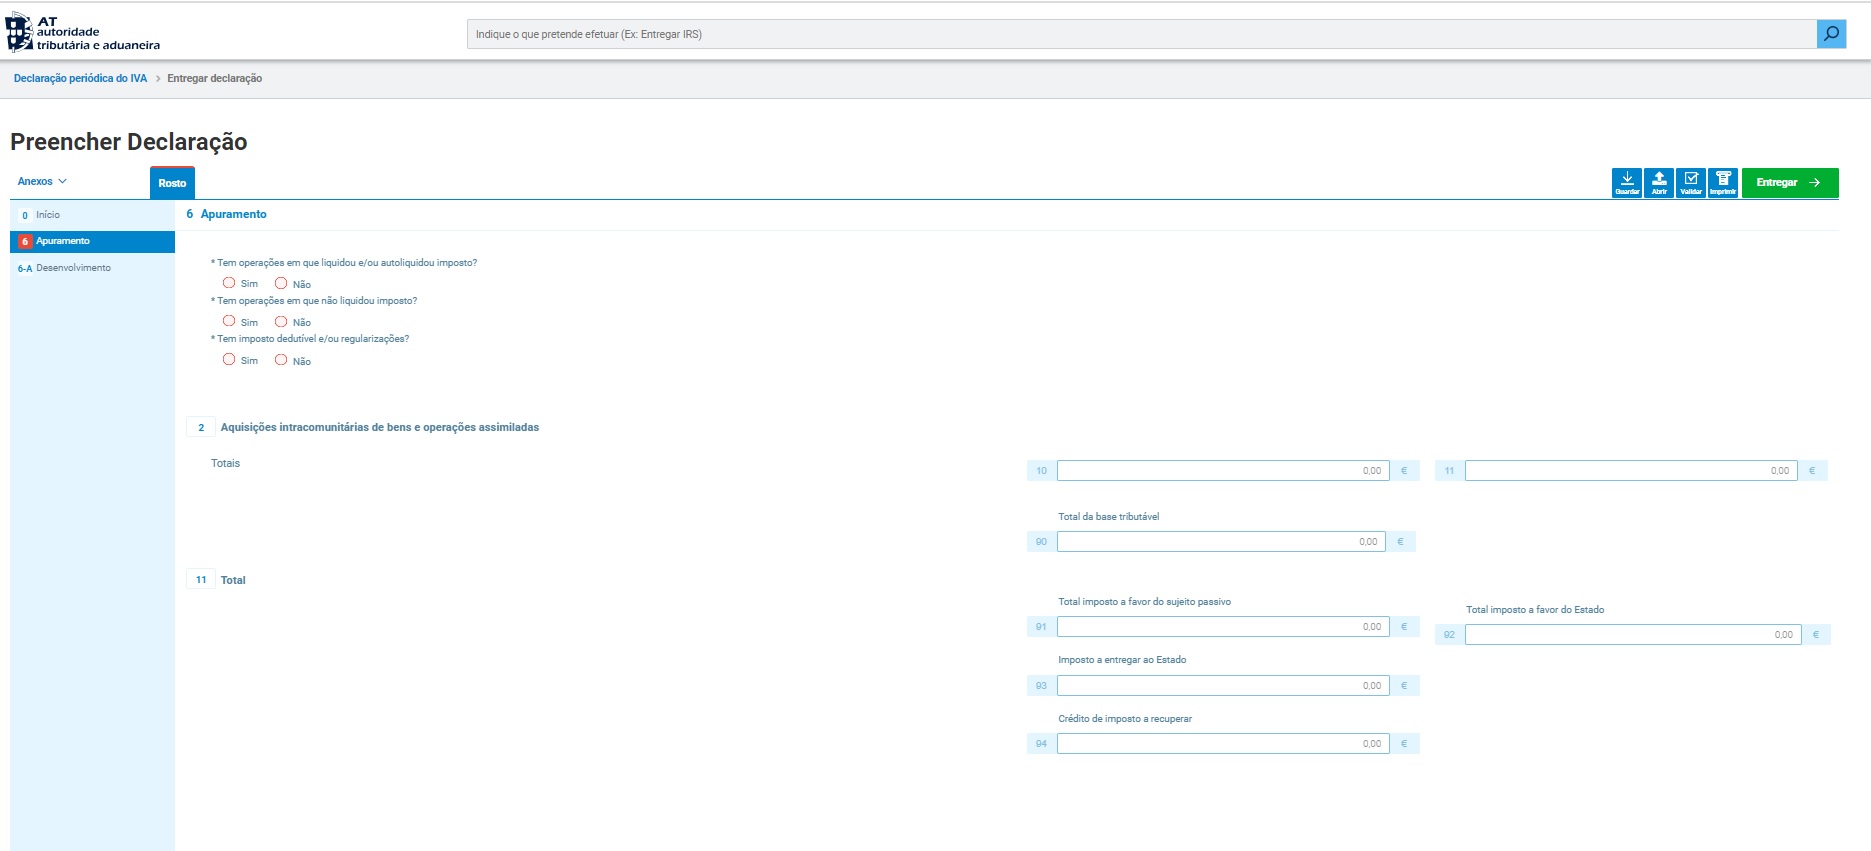Focus field 93 Imposto a entregar ao Estado

1222,686
